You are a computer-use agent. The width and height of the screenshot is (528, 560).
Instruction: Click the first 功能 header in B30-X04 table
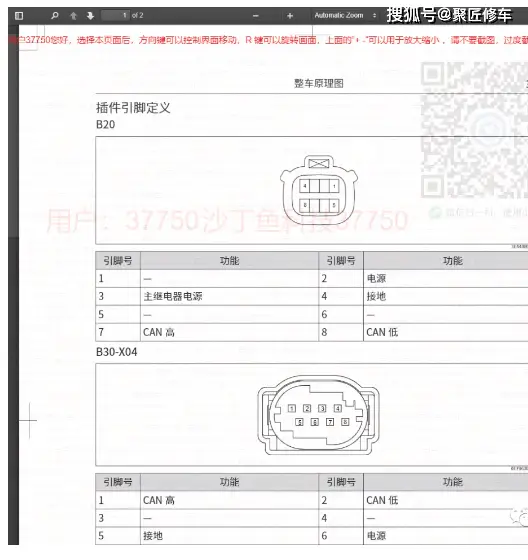pyautogui.click(x=229, y=482)
